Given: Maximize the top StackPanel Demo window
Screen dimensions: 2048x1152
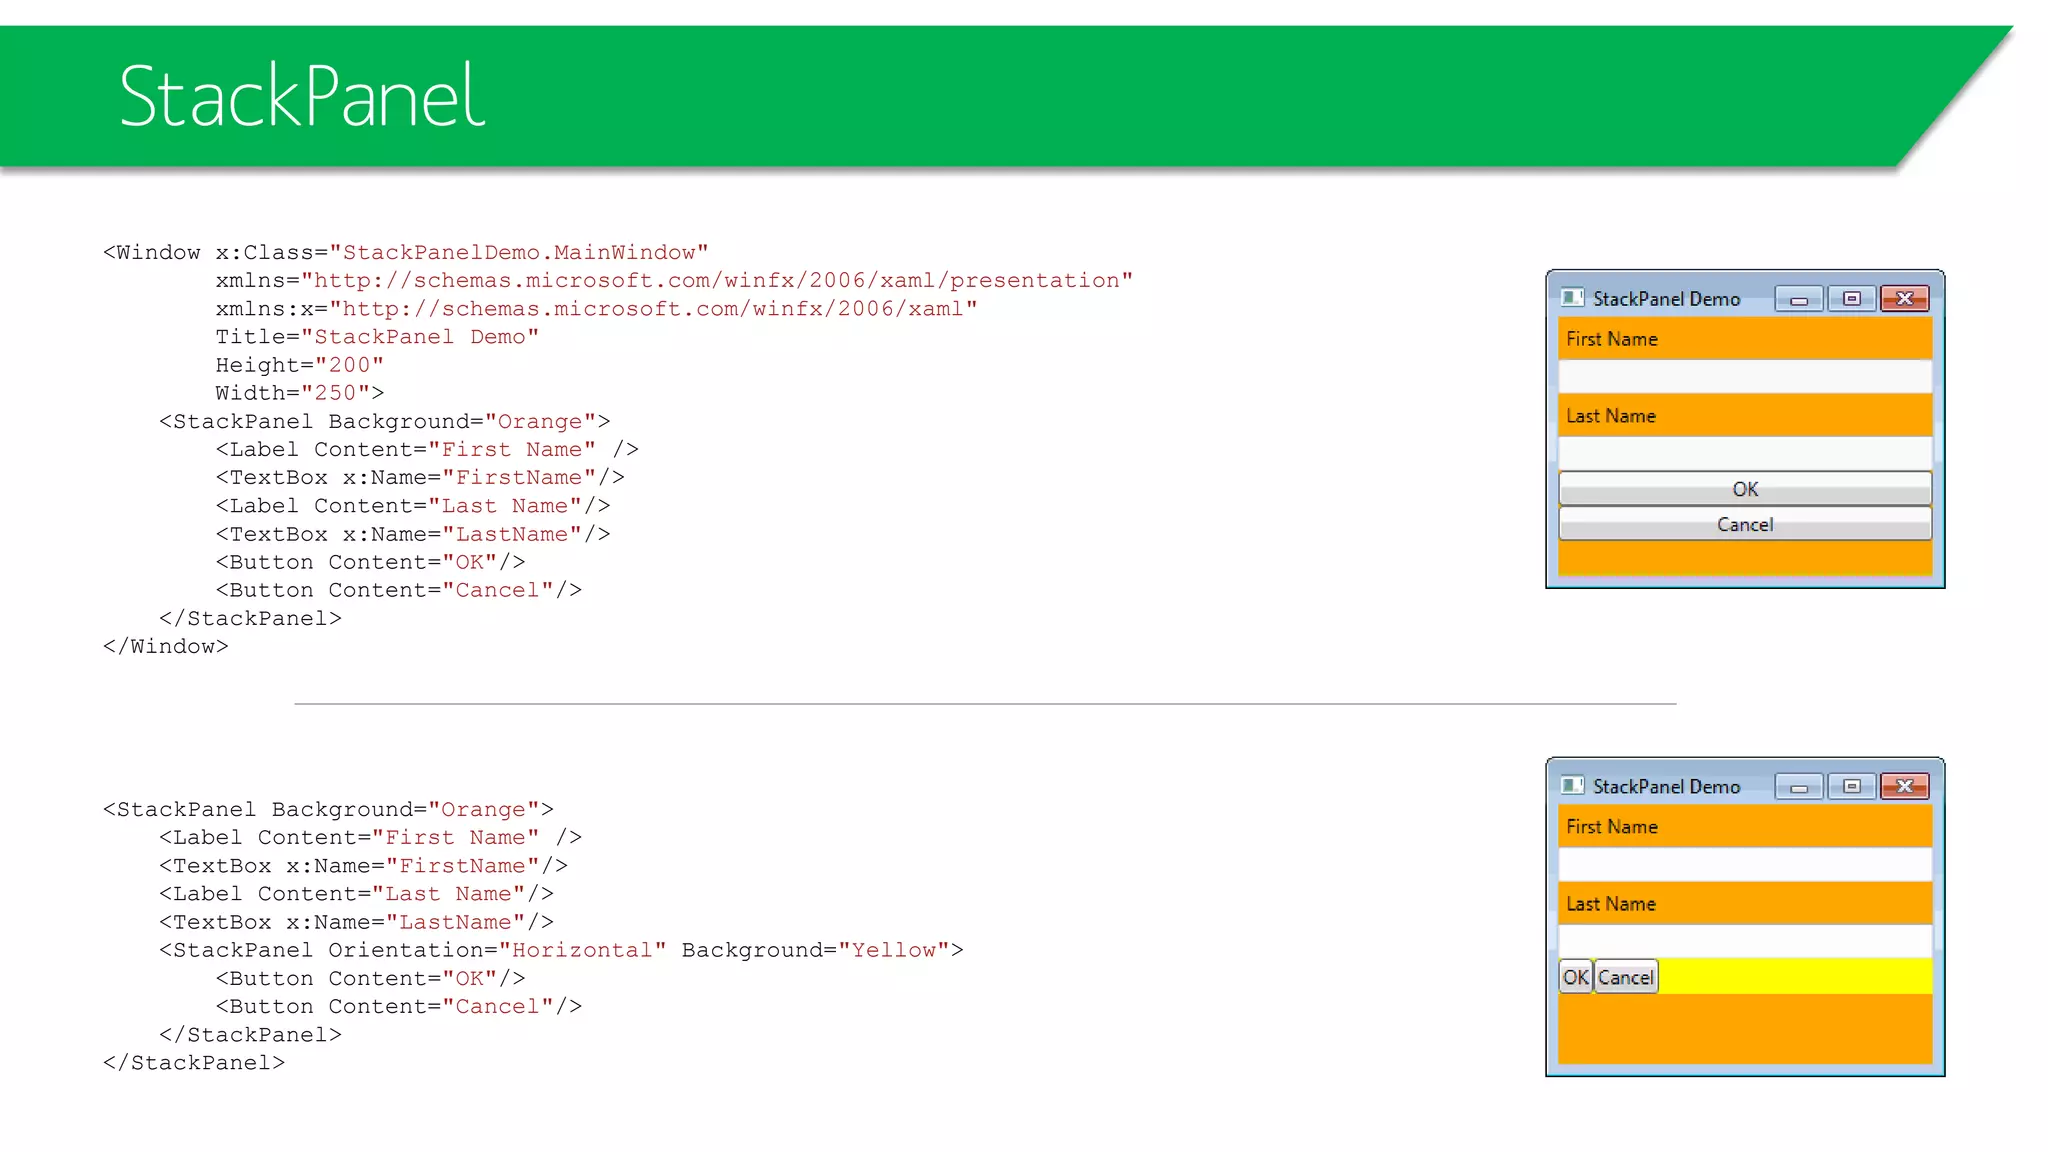Looking at the screenshot, I should [1852, 299].
